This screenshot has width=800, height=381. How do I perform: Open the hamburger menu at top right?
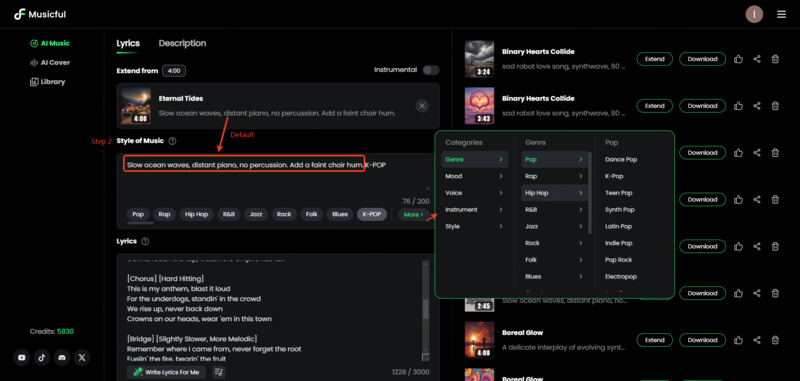(x=781, y=14)
